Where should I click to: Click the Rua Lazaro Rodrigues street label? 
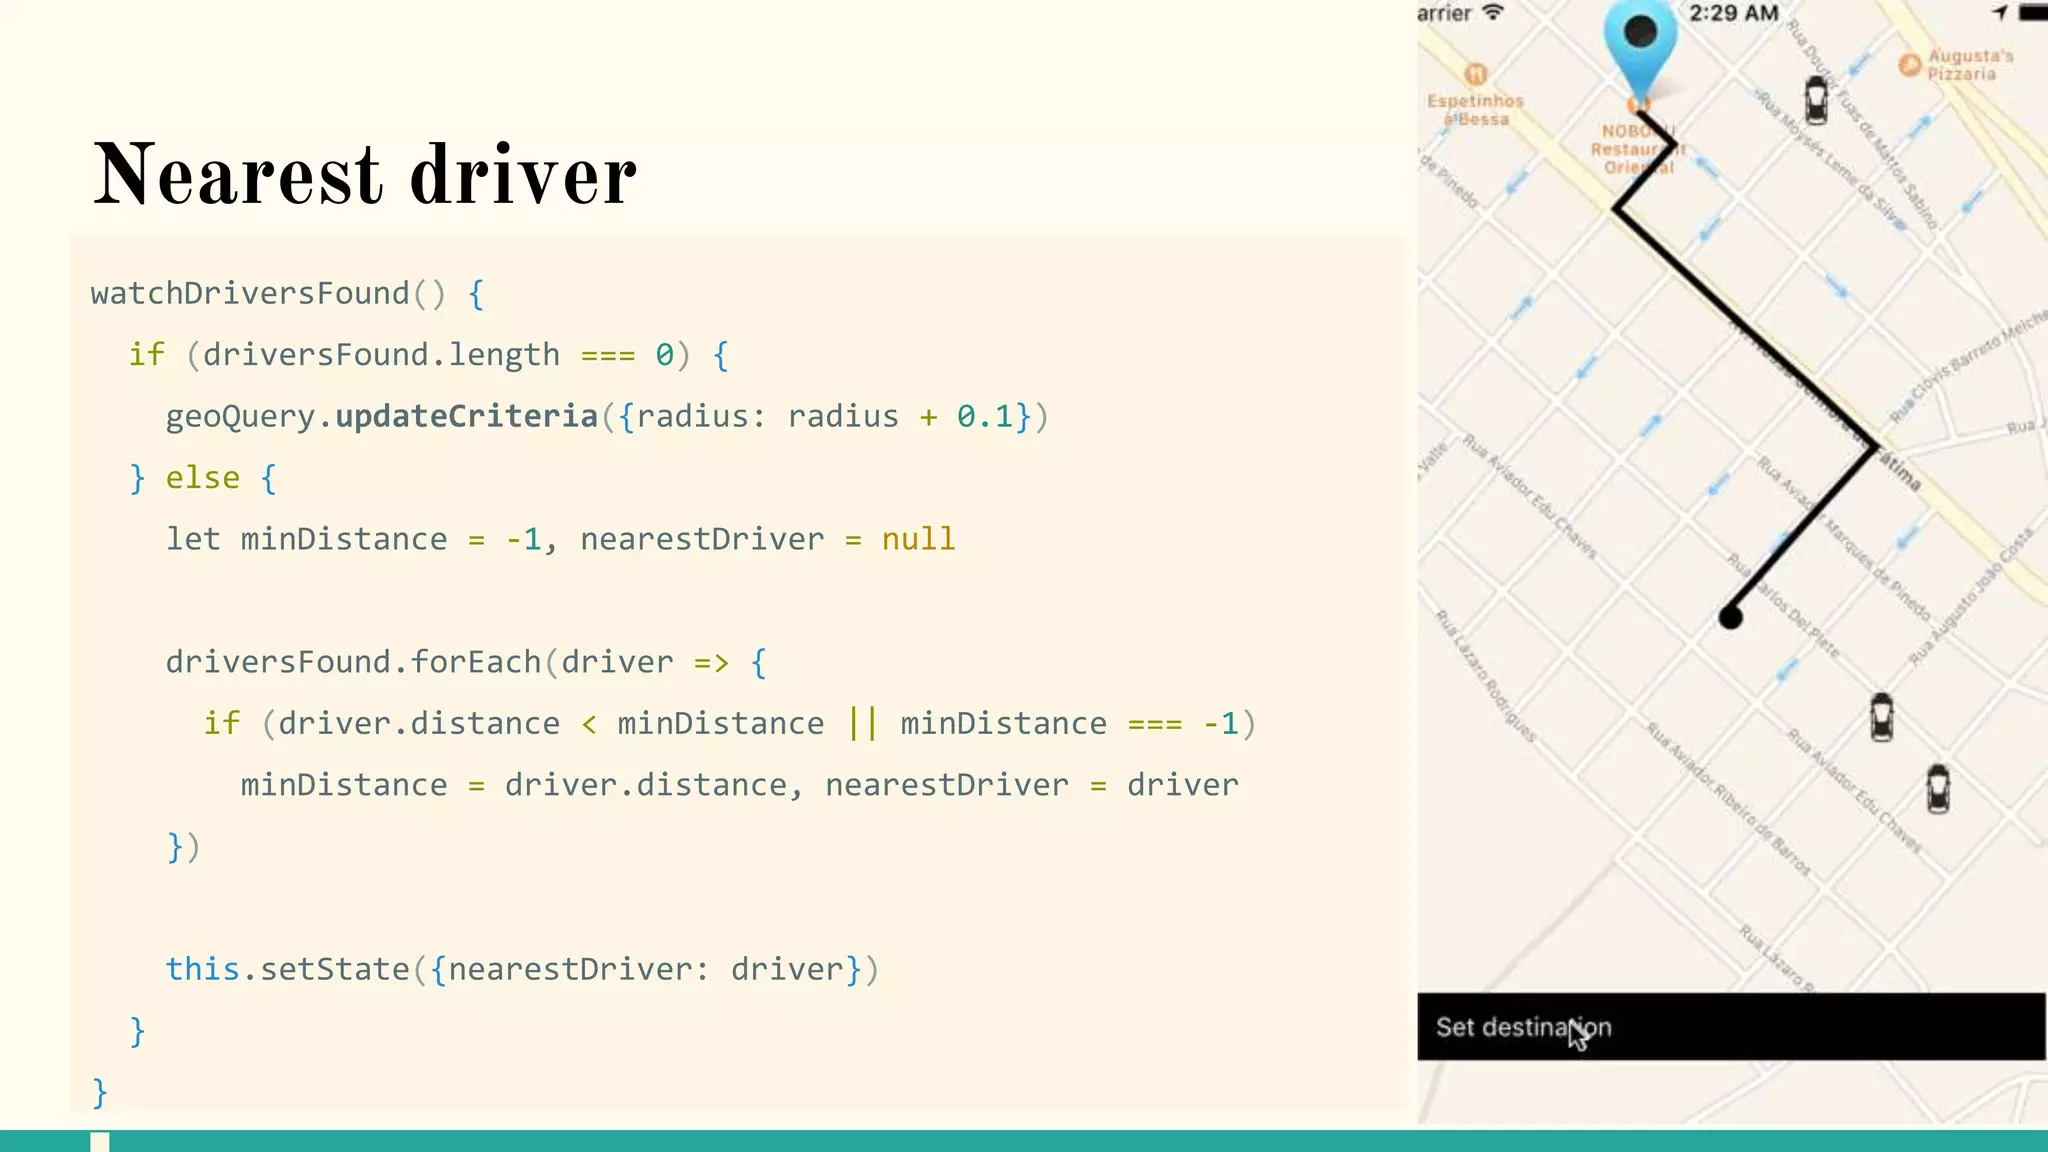1485,675
